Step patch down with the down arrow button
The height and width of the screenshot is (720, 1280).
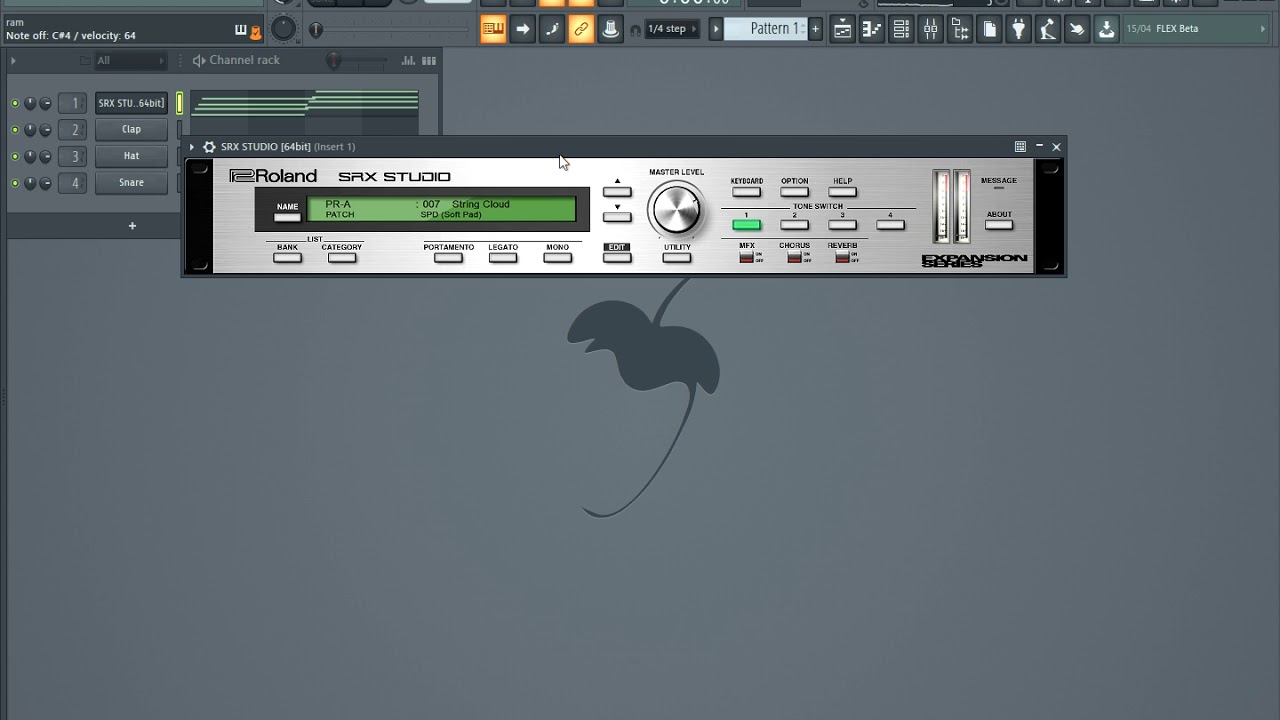pos(617,216)
